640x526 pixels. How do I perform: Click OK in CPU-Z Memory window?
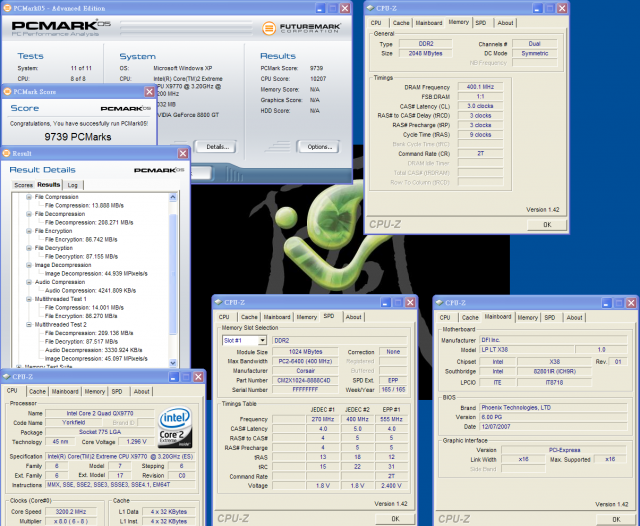pyautogui.click(x=547, y=224)
